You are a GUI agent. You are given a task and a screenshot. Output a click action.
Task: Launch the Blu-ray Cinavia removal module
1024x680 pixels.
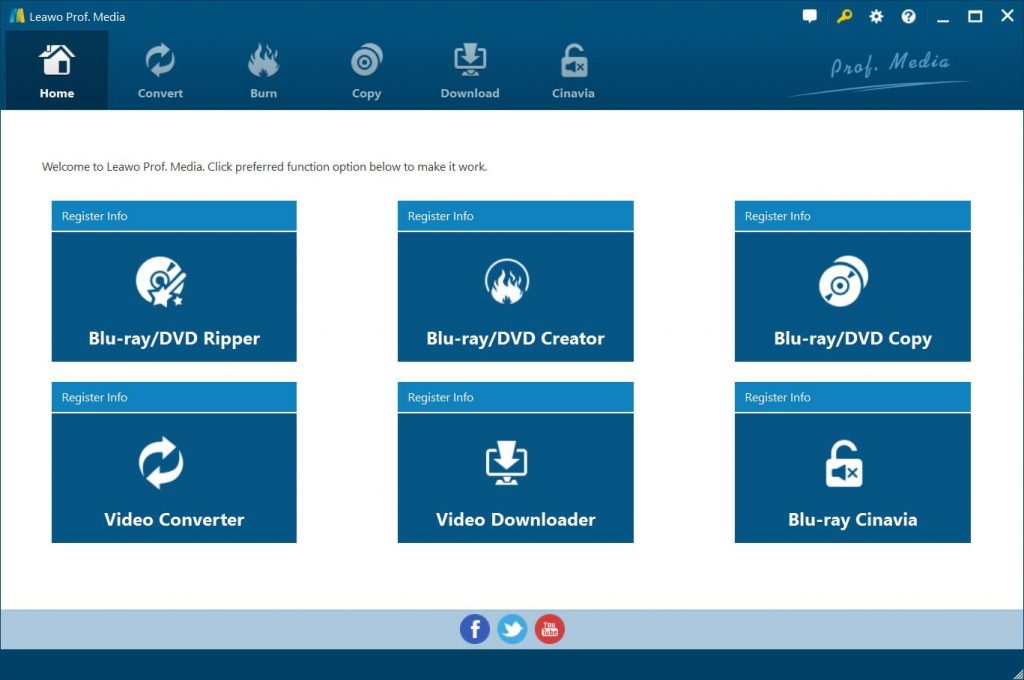[852, 478]
